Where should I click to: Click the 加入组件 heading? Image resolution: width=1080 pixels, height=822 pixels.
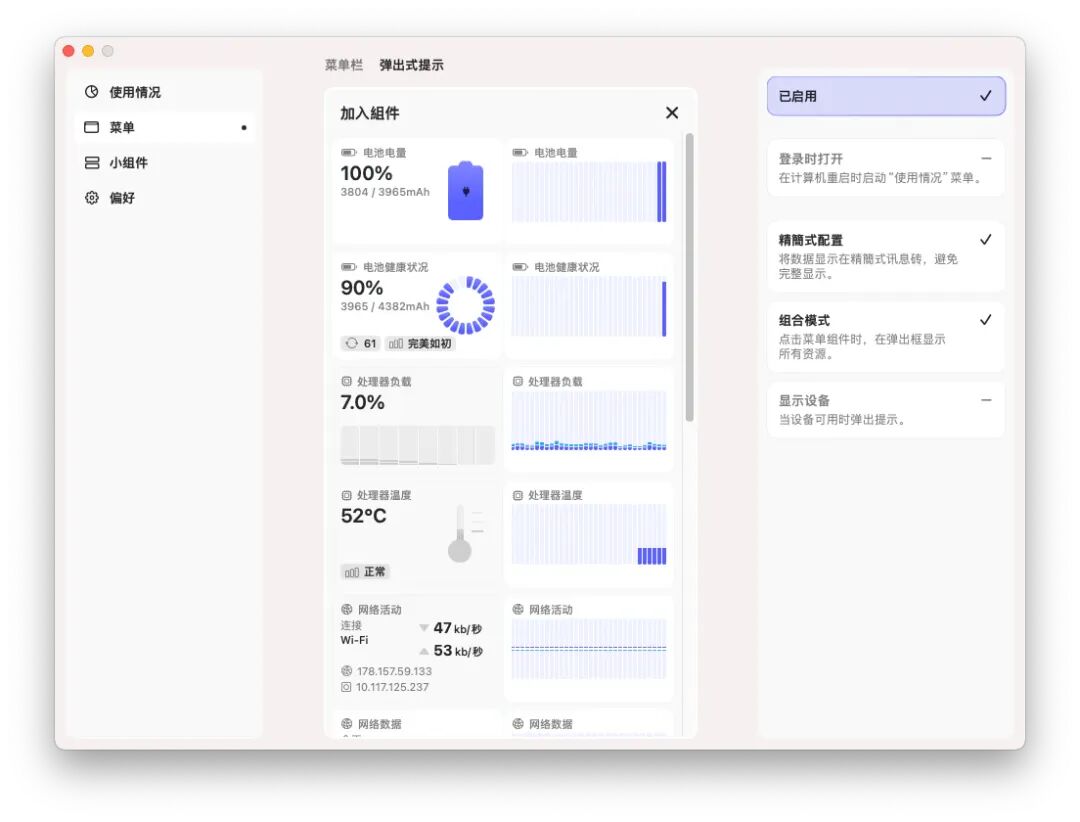370,113
